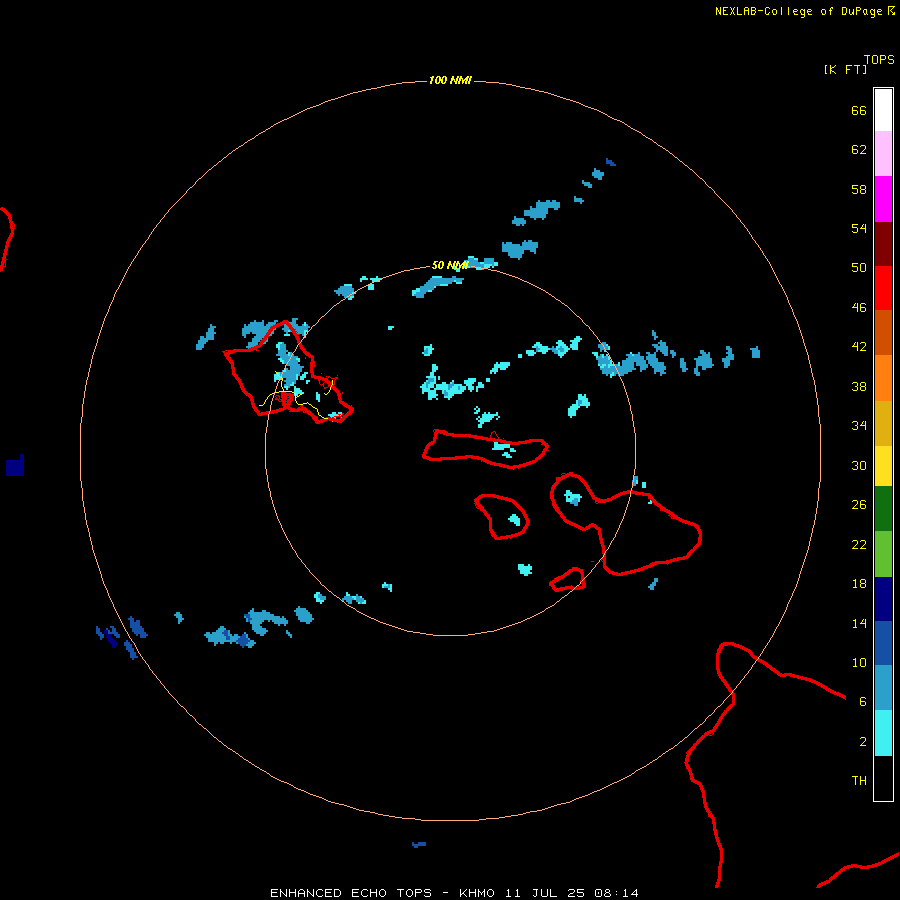Click the yellow 34 kft legend swatch
Image resolution: width=900 pixels, height=900 pixels.
(x=883, y=466)
